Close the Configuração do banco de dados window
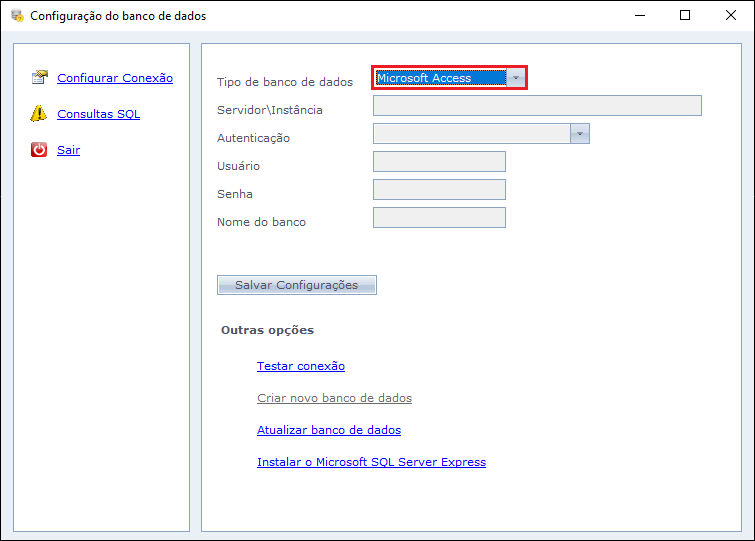755x541 pixels. 731,16
